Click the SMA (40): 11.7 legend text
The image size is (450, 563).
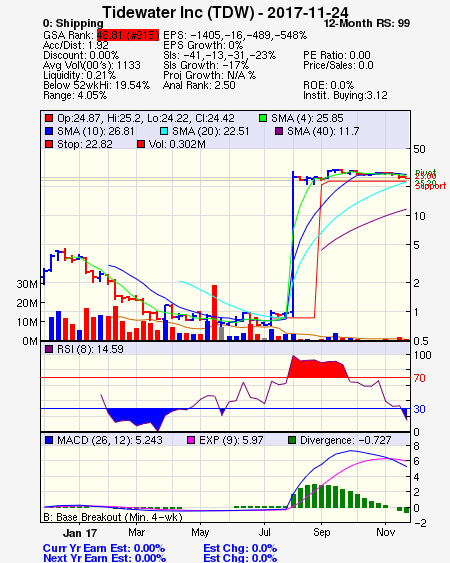[x=323, y=131]
